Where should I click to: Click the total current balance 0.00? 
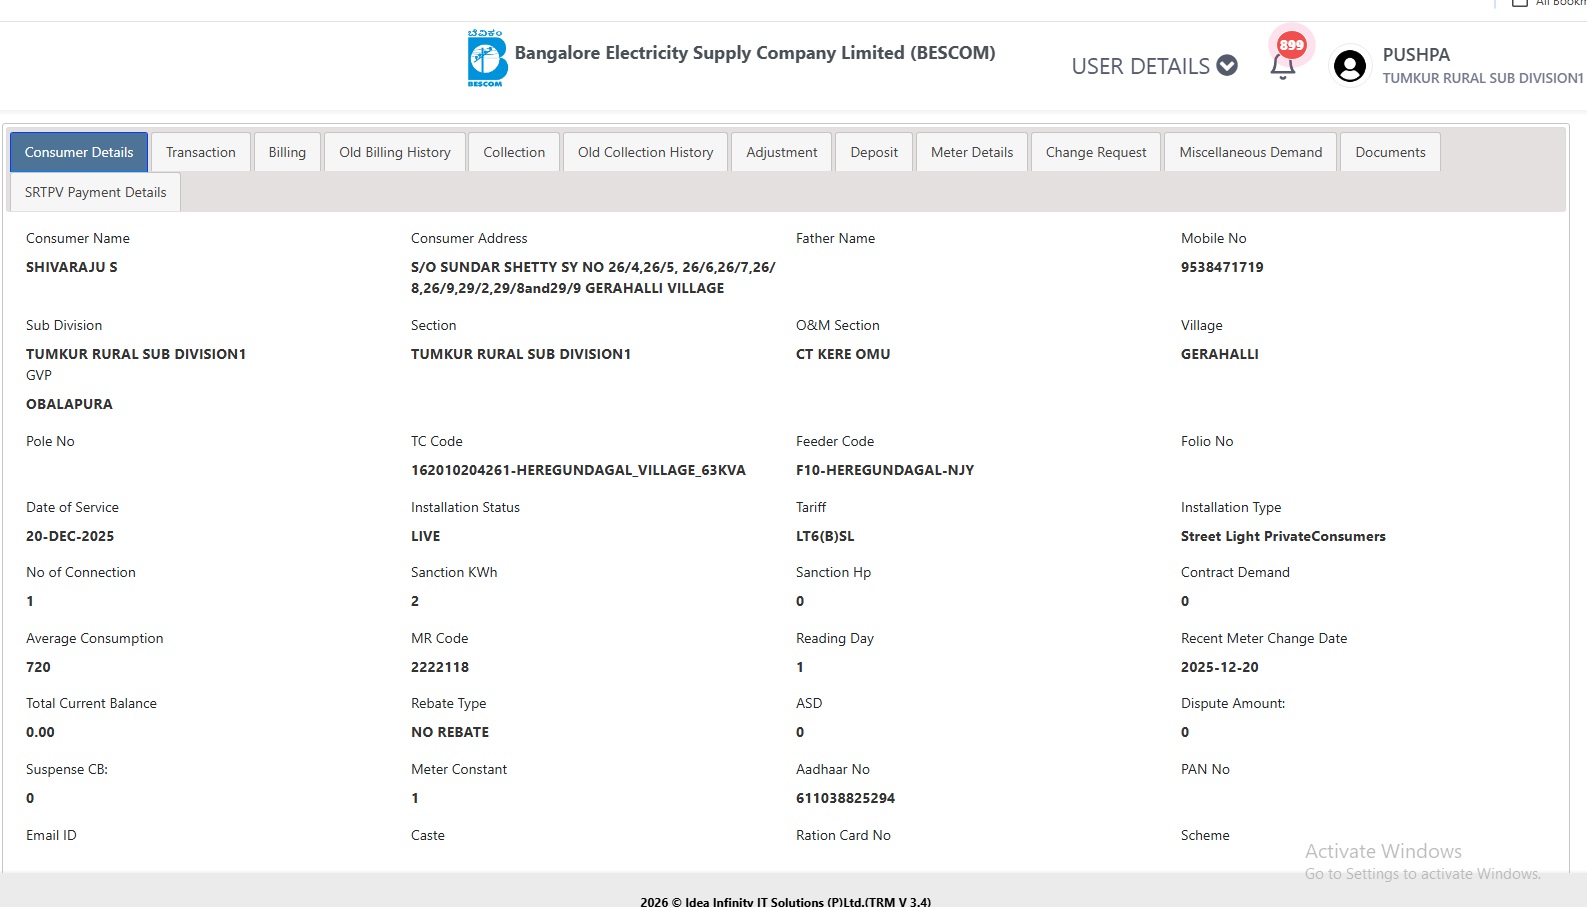pos(40,732)
